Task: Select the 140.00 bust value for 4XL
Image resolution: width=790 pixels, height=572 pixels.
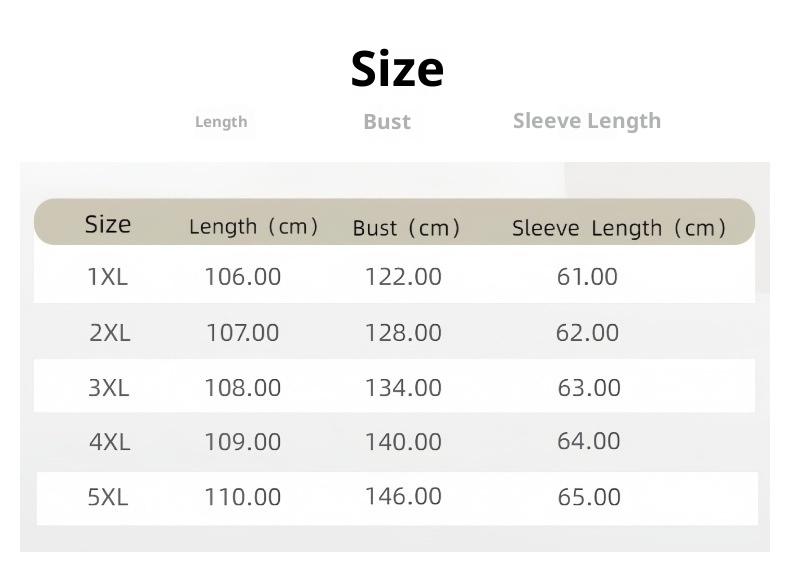Action: pyautogui.click(x=403, y=441)
